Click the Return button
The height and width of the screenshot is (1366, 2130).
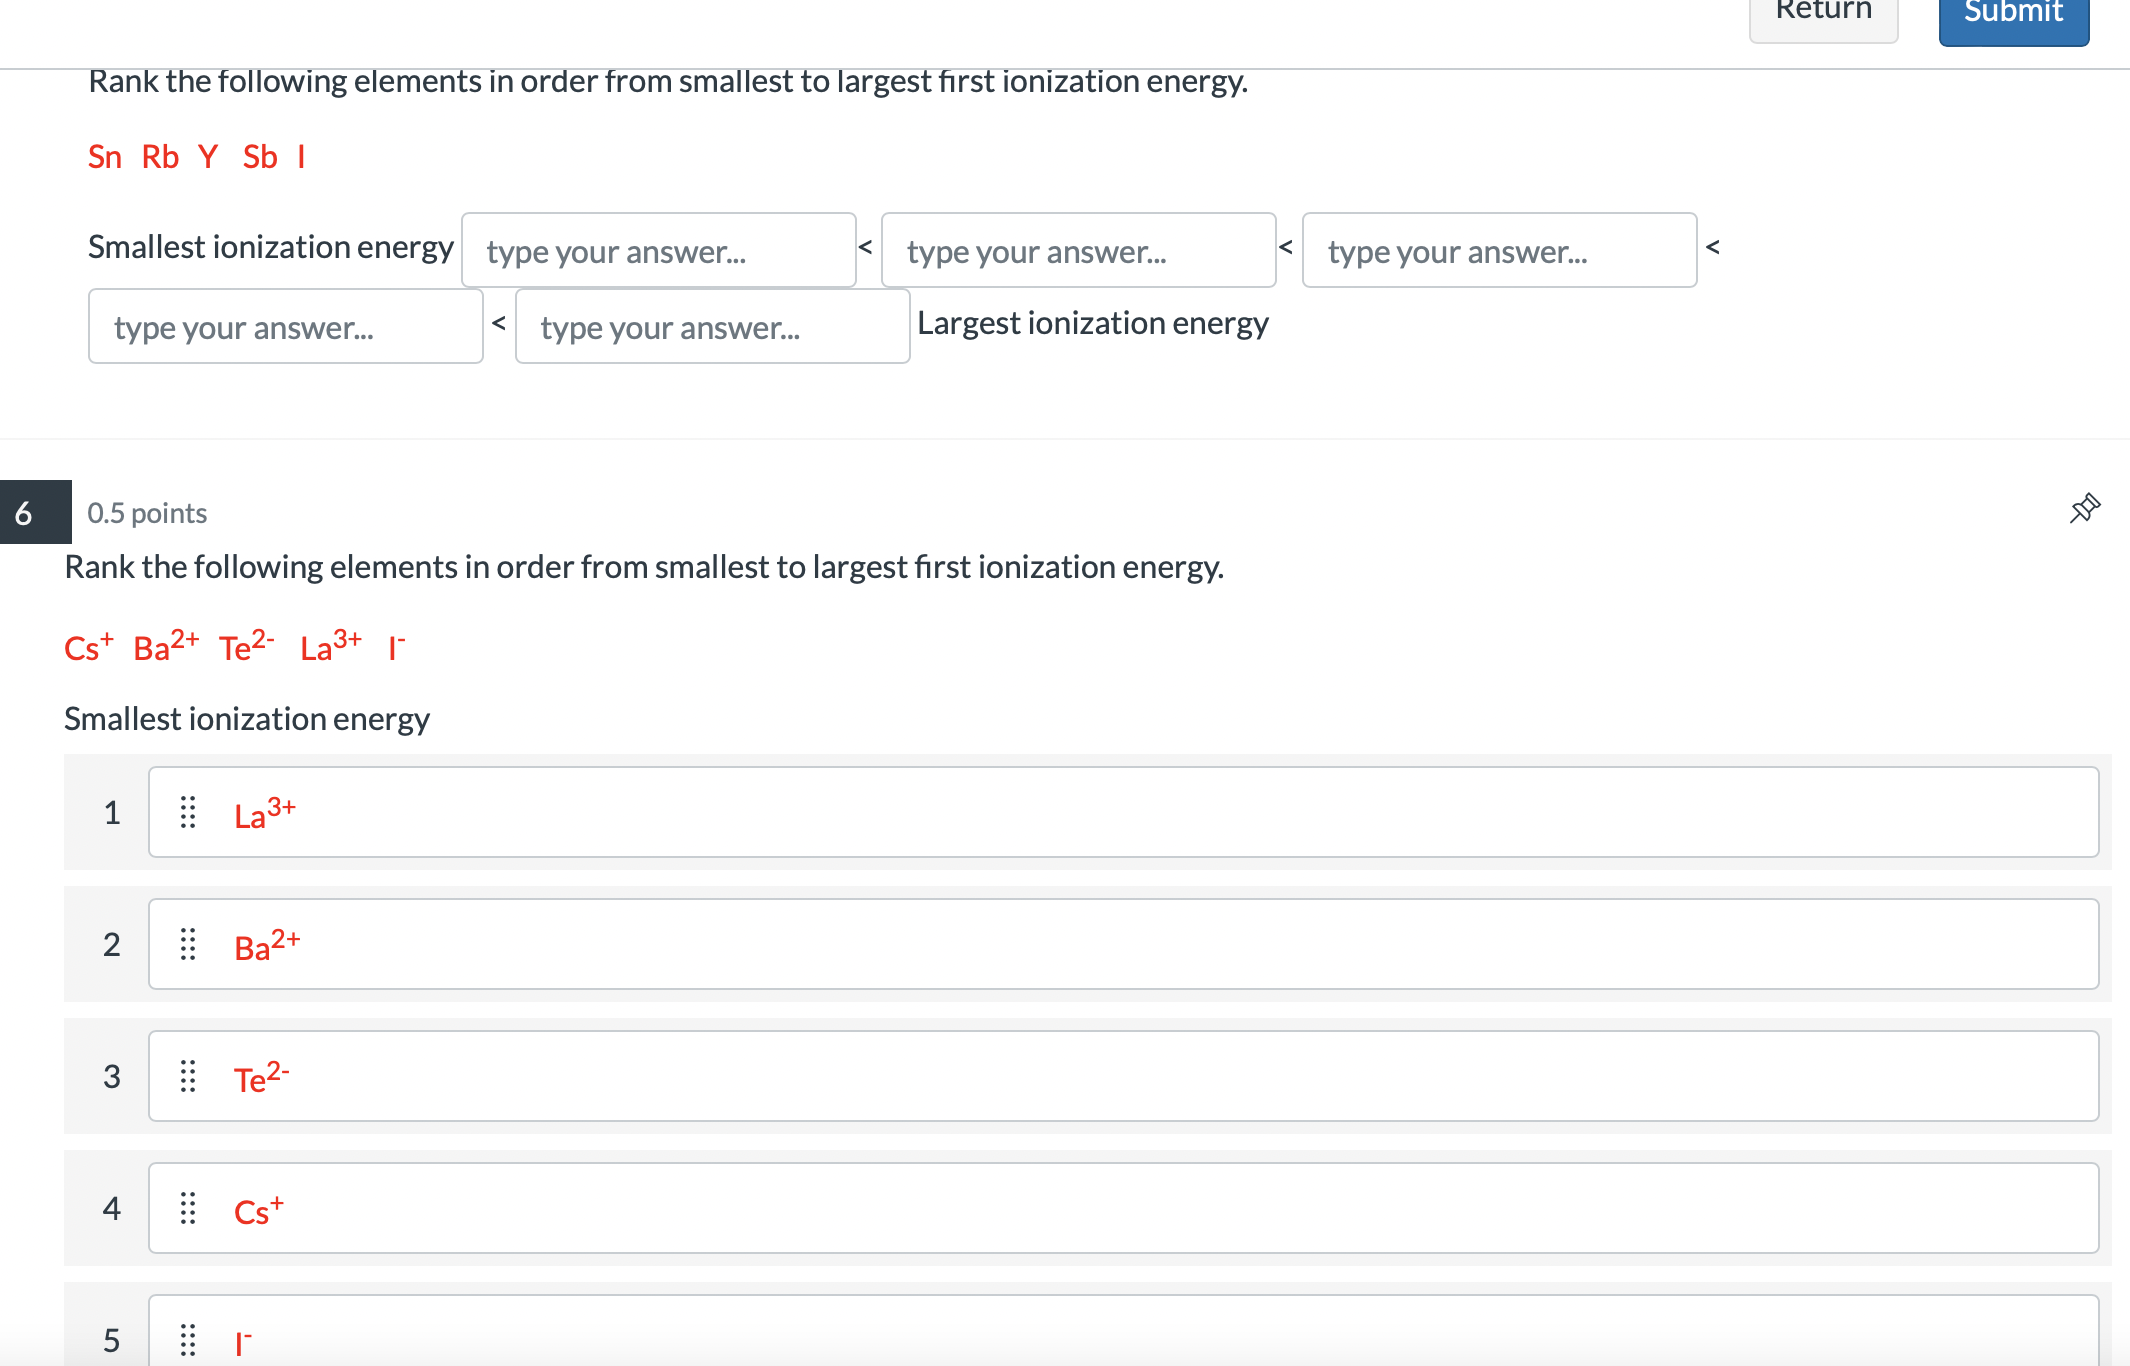[1823, 16]
